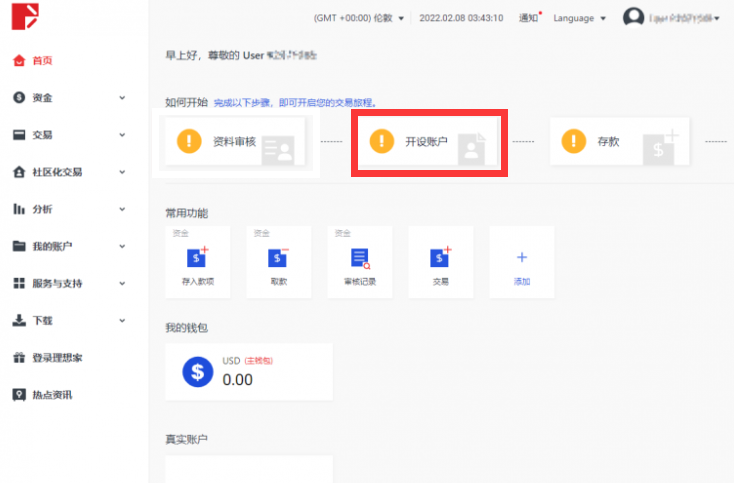Expand the 我的账户 sidebar menu

click(70, 246)
